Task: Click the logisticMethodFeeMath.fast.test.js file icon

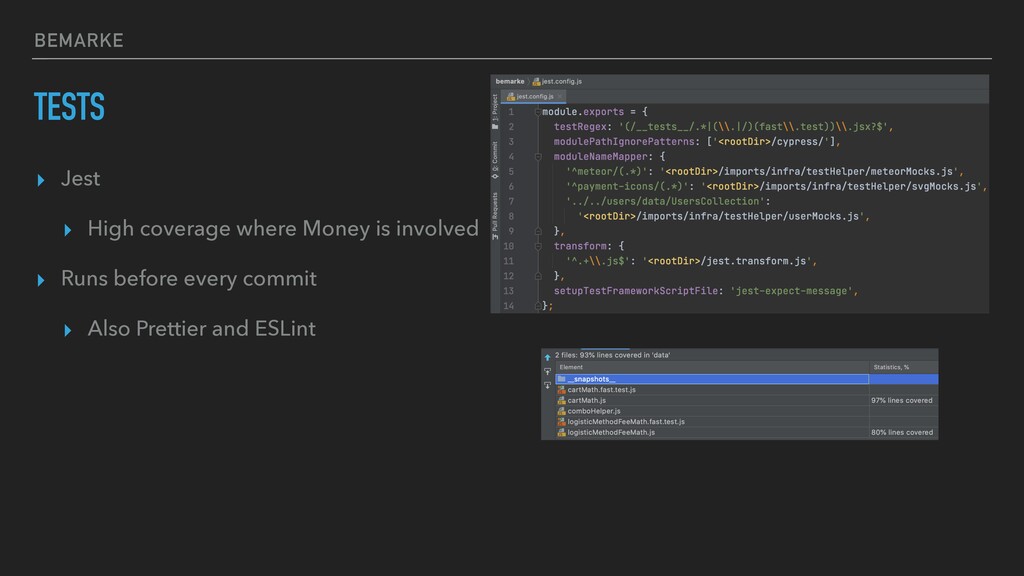Action: pyautogui.click(x=561, y=422)
